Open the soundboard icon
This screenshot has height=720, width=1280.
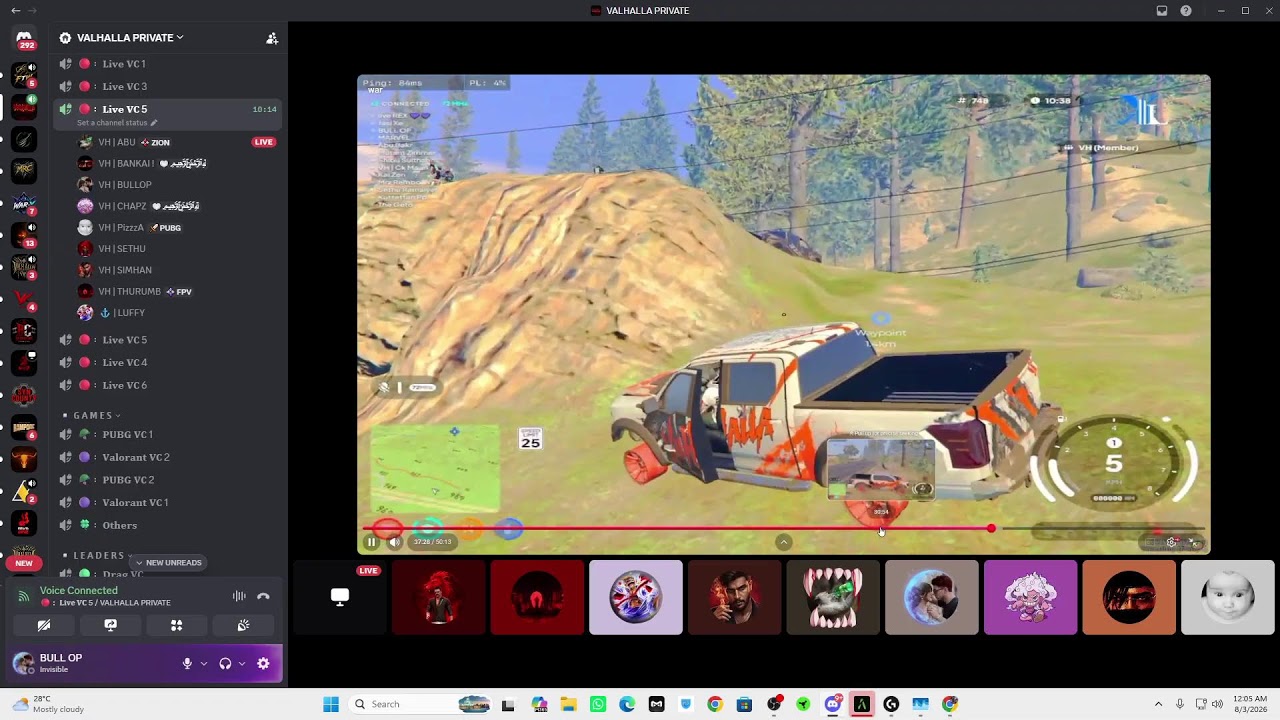[x=243, y=625]
